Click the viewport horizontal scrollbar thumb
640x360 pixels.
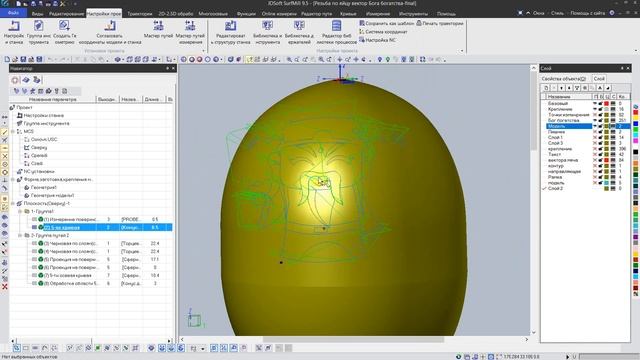353,339
